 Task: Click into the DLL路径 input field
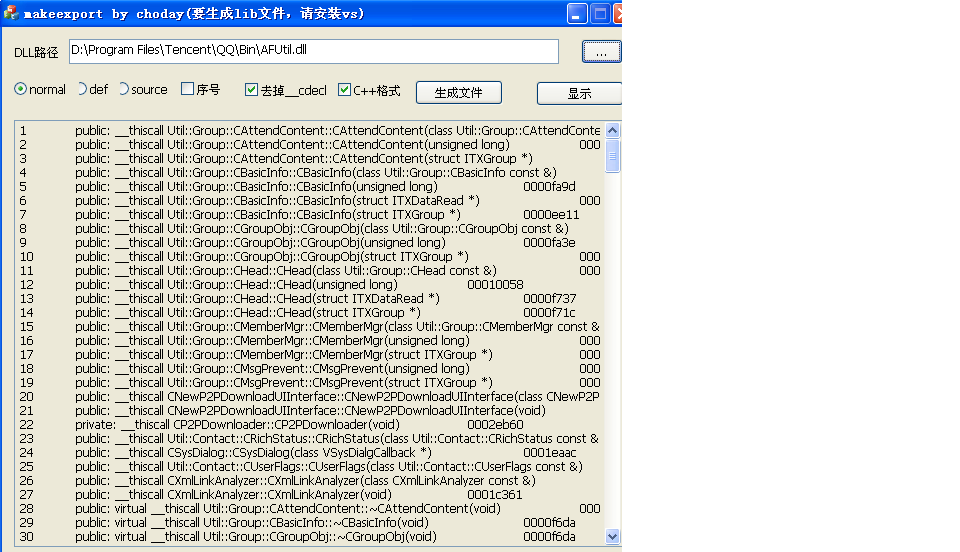(x=313, y=51)
